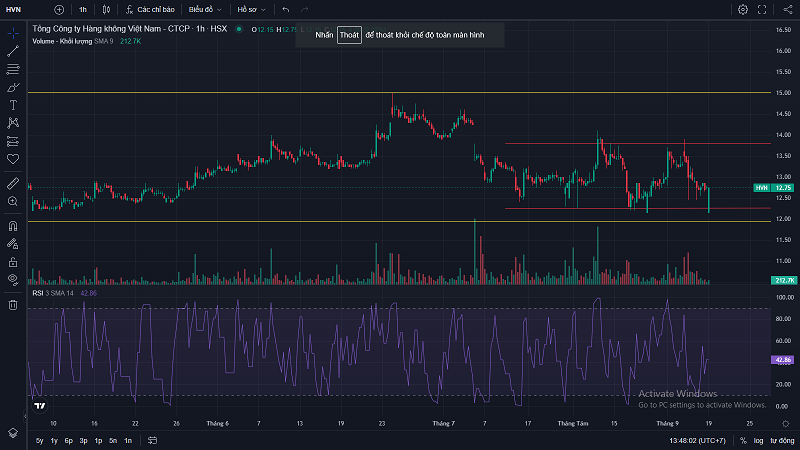800x450 pixels.
Task: Select the text annotation tool
Action: click(x=13, y=104)
